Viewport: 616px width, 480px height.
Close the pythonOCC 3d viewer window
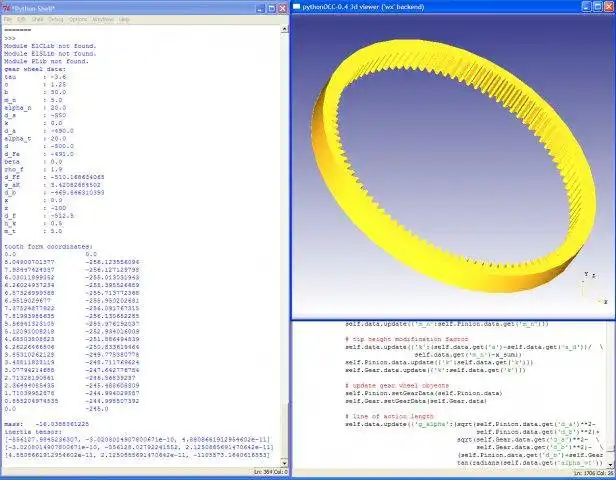point(608,7)
